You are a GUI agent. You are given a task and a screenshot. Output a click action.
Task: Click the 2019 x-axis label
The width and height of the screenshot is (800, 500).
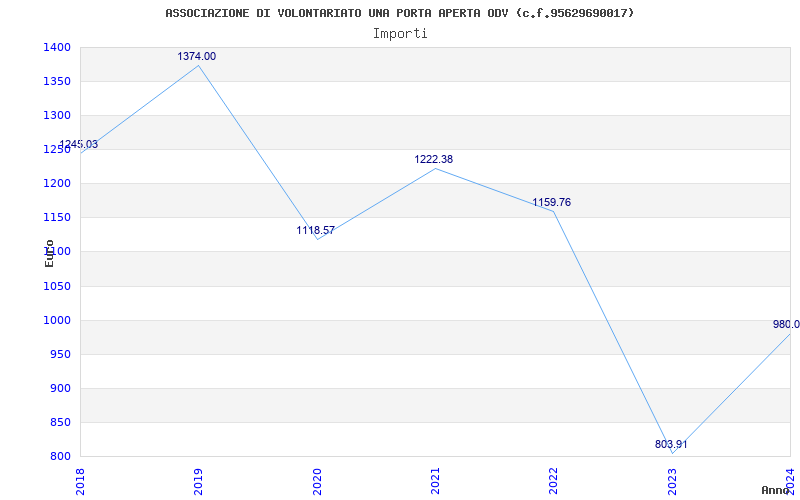click(198, 481)
